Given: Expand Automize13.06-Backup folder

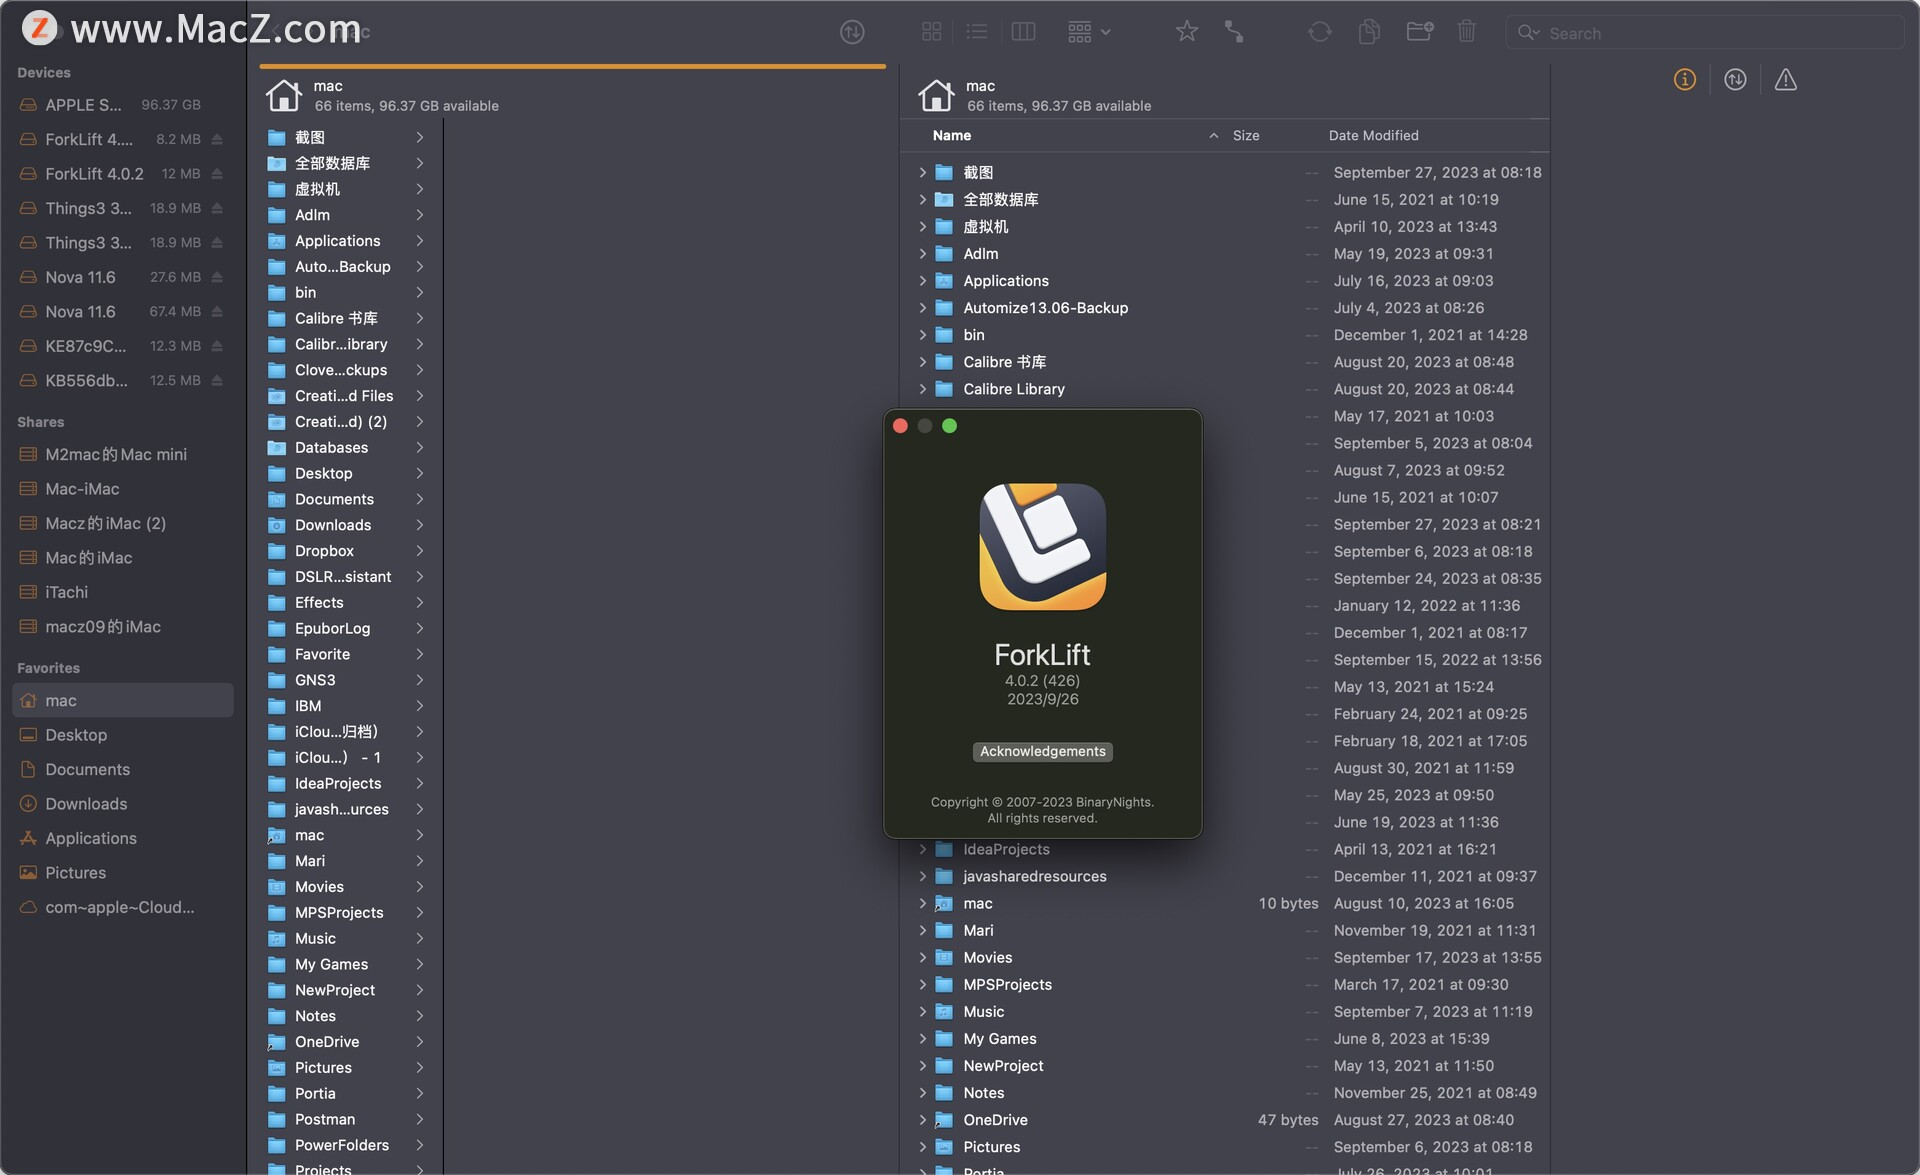Looking at the screenshot, I should pyautogui.click(x=923, y=308).
